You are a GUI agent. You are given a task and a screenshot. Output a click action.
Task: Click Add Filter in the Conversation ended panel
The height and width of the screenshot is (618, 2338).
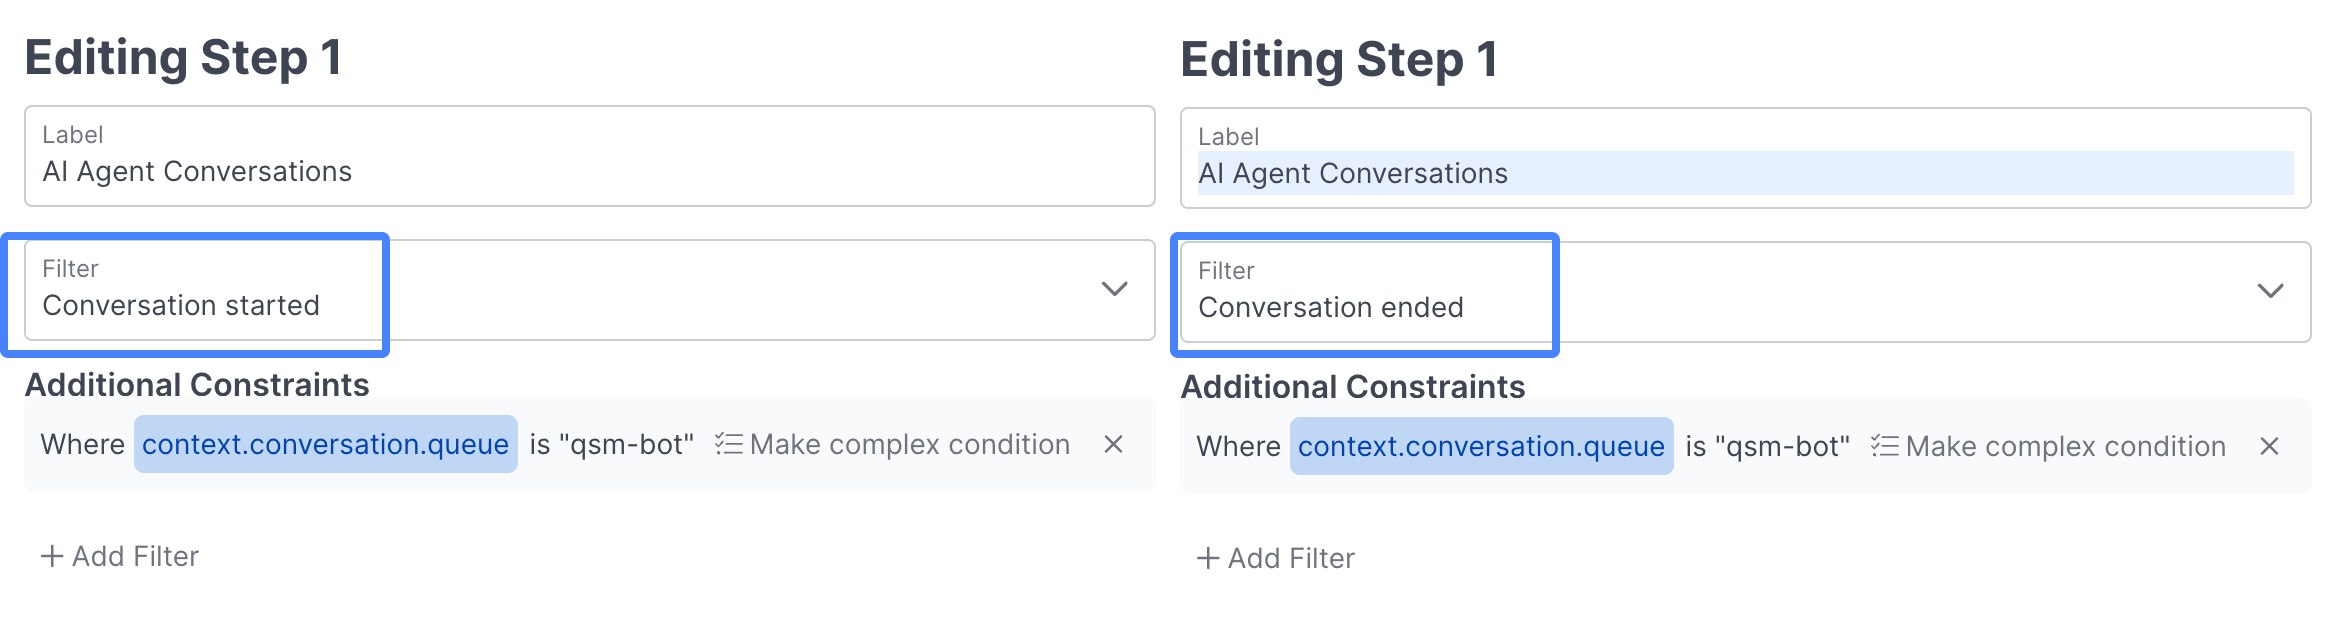1291,558
